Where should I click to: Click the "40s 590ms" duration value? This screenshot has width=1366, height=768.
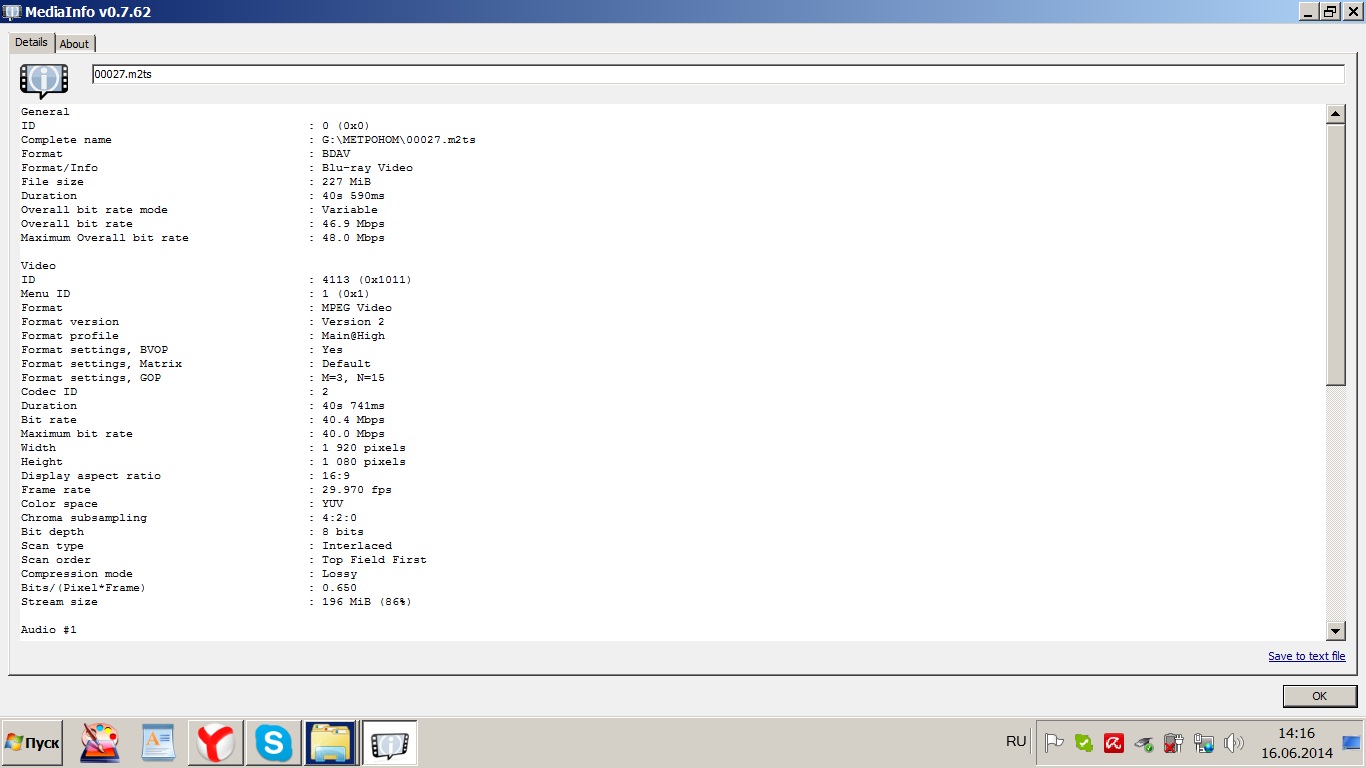click(353, 196)
